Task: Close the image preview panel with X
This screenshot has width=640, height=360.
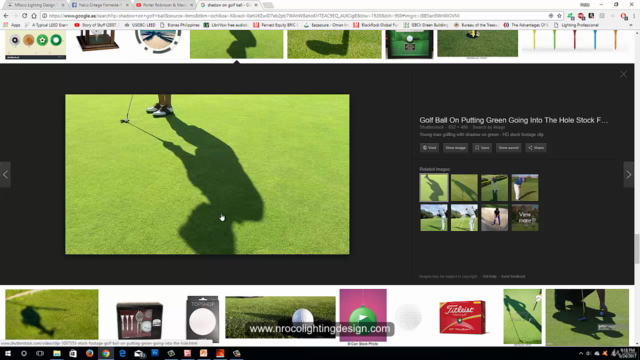Action: (623, 74)
